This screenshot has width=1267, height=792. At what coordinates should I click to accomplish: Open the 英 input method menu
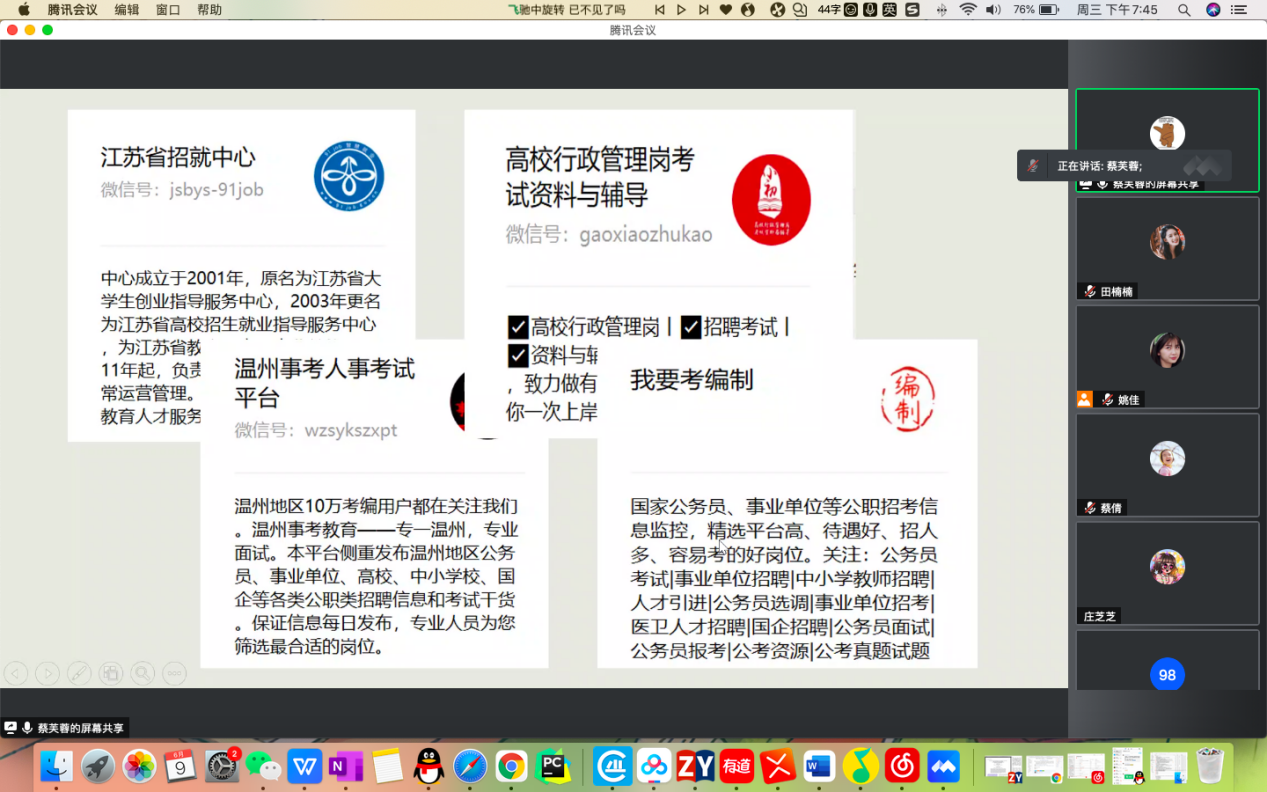889,10
